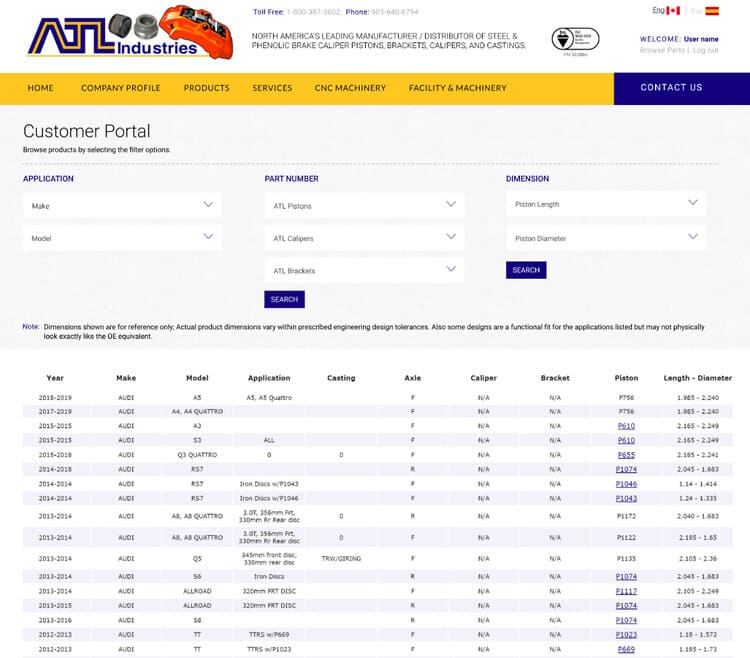Open the Piston Length dropdown
Viewport: 750px width, 658px height.
tap(606, 204)
